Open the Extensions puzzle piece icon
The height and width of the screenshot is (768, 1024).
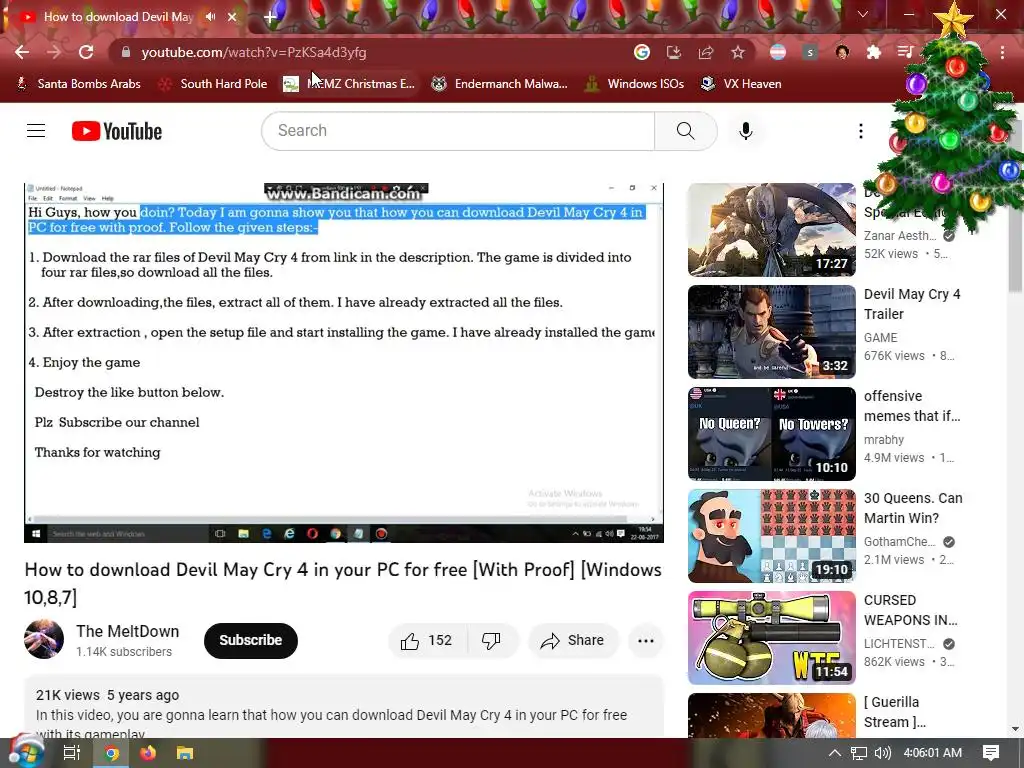point(873,52)
